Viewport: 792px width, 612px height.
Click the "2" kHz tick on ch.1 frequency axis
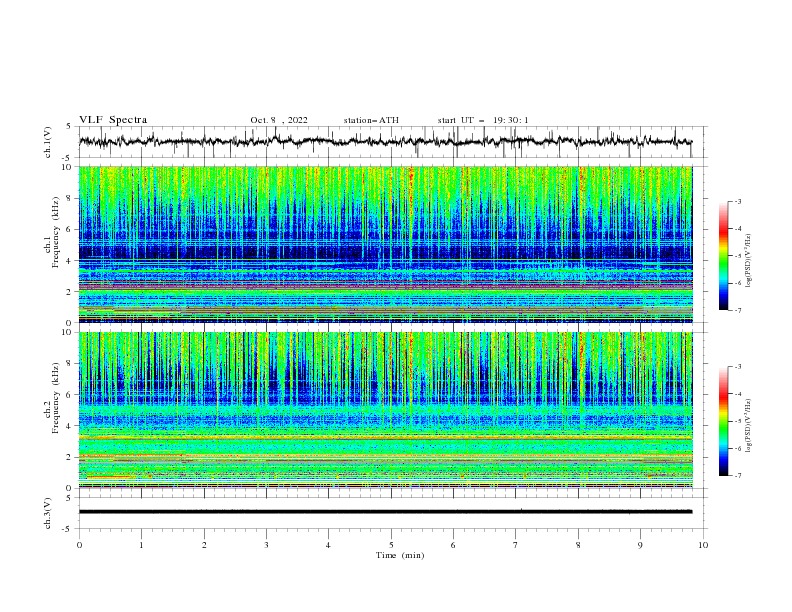[x=71, y=292]
